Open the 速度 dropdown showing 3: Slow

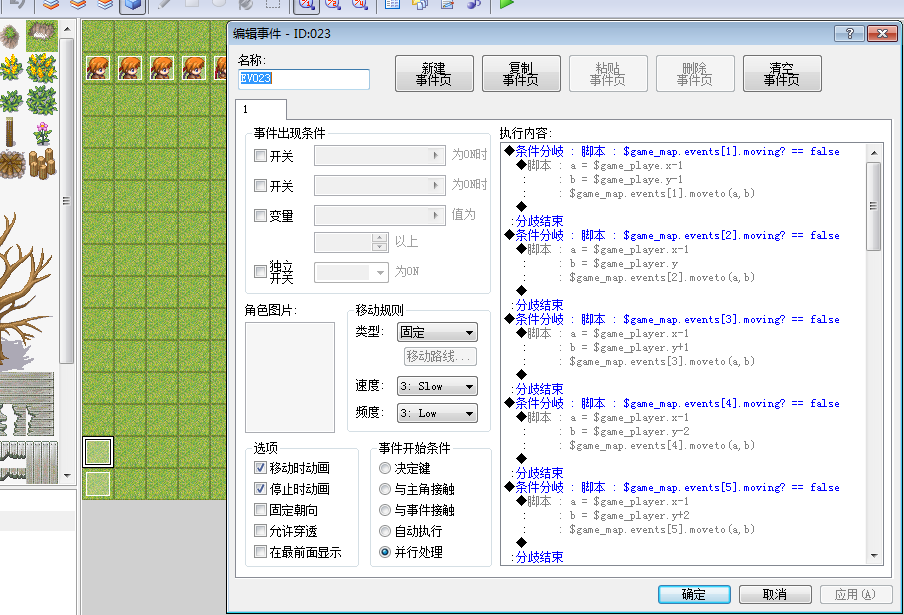pyautogui.click(x=437, y=386)
